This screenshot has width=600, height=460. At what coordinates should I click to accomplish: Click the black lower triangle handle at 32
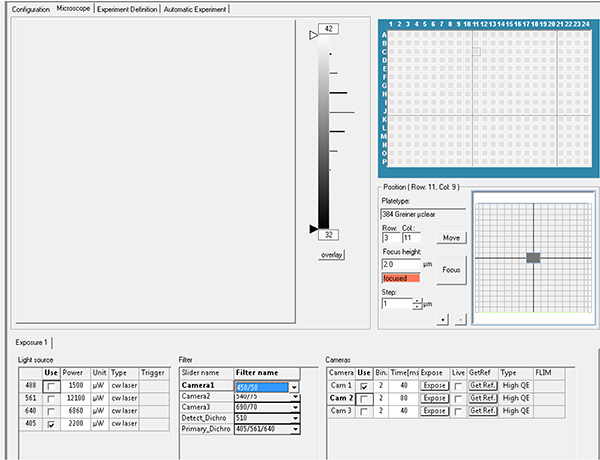[313, 229]
